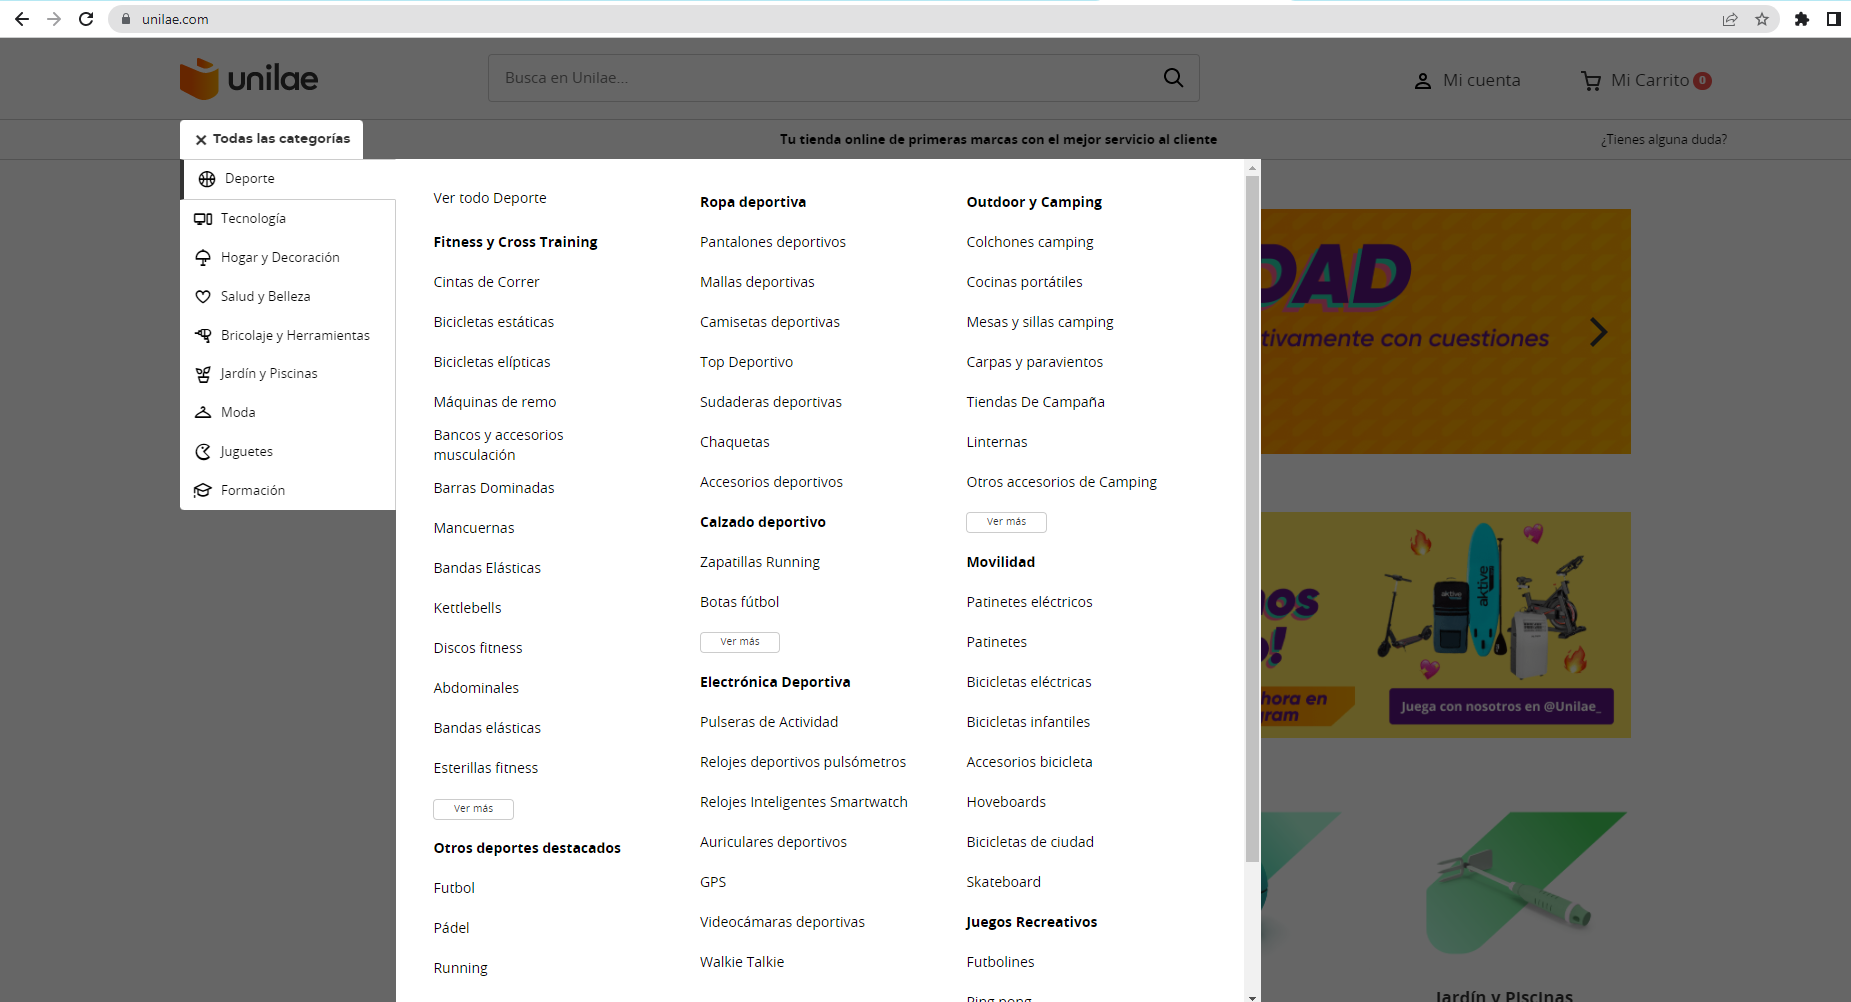1851x1002 pixels.
Task: Click the search magnifier icon
Action: tap(1173, 78)
